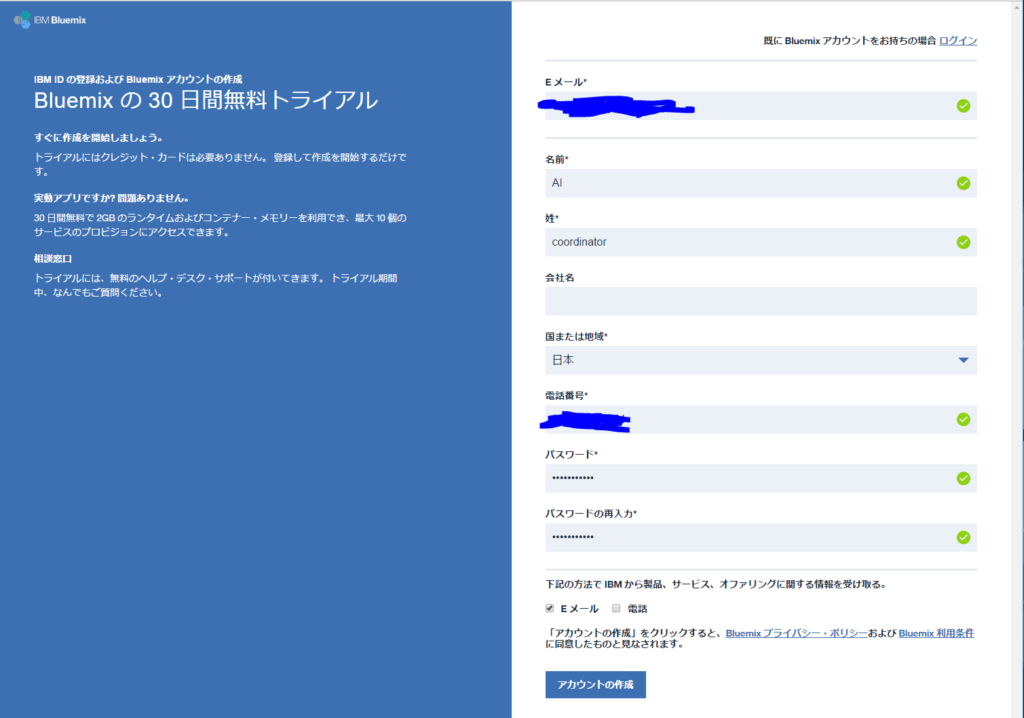The width and height of the screenshot is (1024, 718).
Task: Focus the empty 会社名 input field
Action: point(761,301)
